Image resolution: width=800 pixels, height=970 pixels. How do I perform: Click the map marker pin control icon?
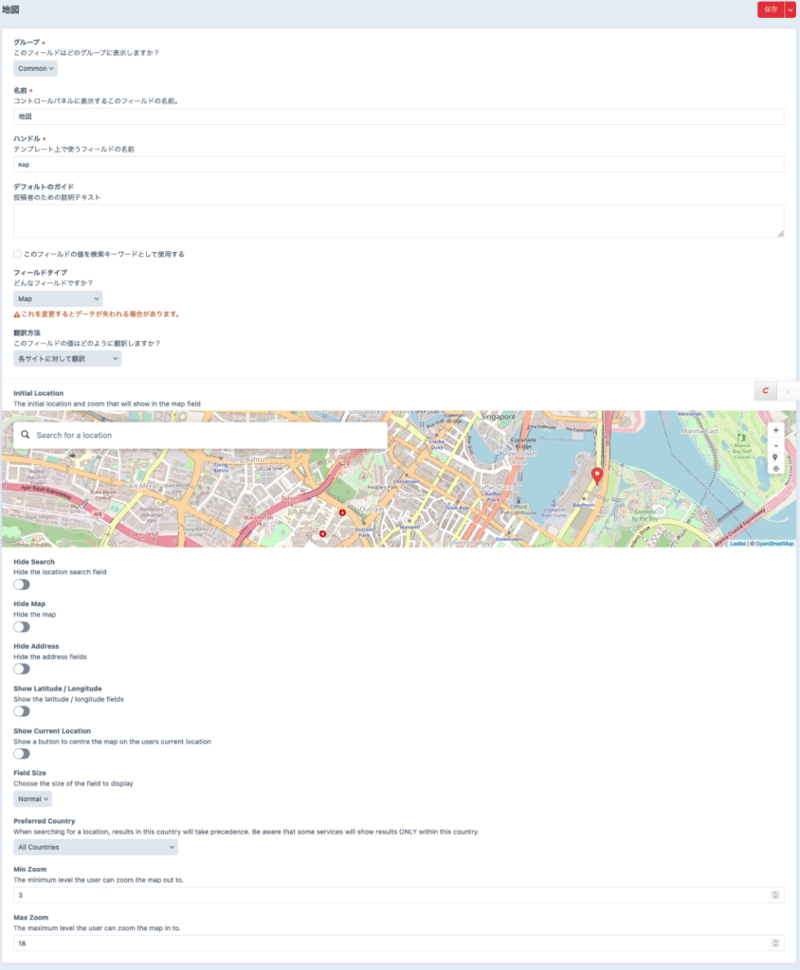pyautogui.click(x=776, y=457)
